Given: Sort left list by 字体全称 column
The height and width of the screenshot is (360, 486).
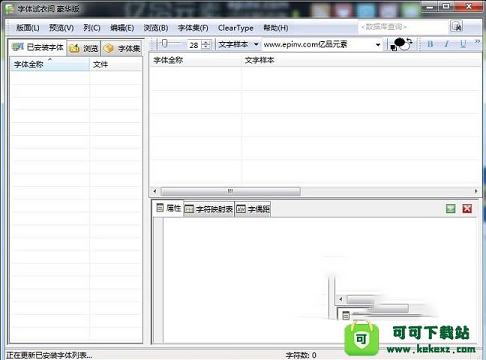Looking at the screenshot, I should [50, 64].
